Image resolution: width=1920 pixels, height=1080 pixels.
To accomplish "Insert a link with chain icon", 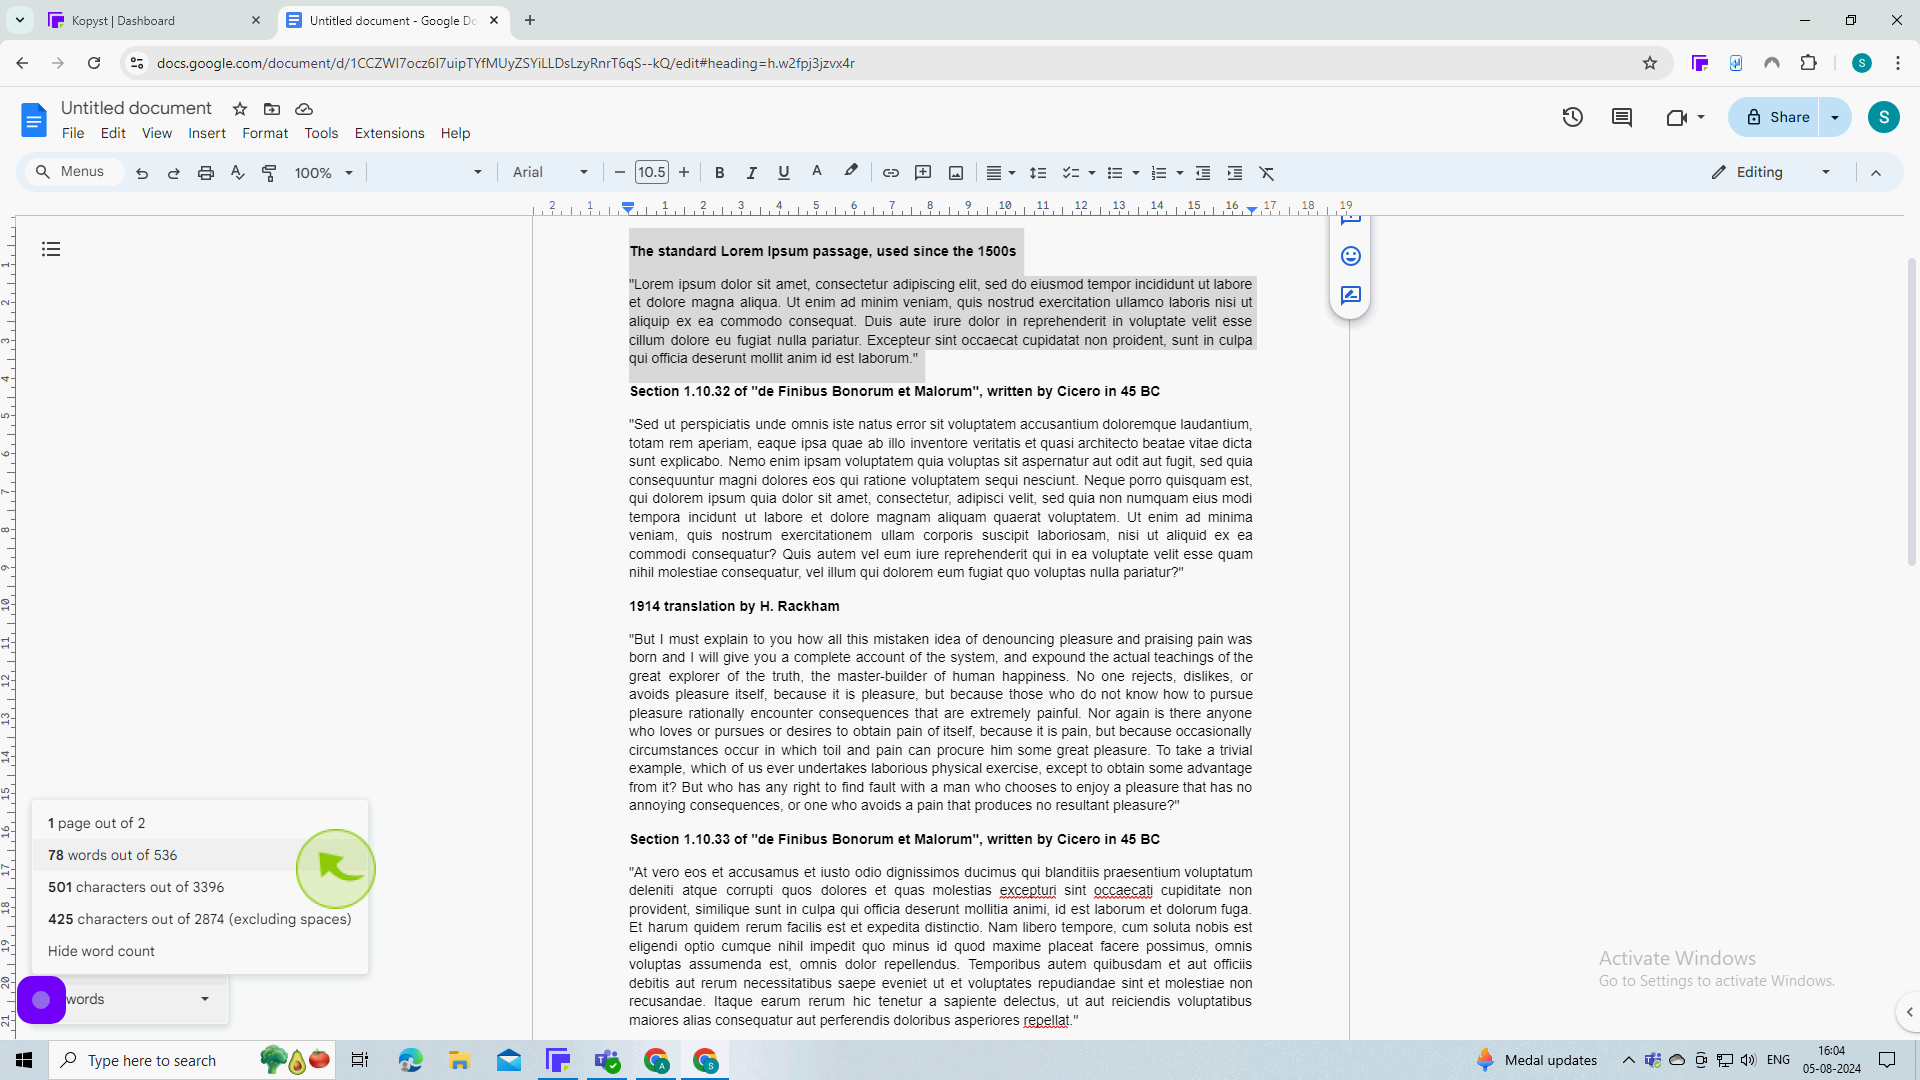I will [x=890, y=173].
